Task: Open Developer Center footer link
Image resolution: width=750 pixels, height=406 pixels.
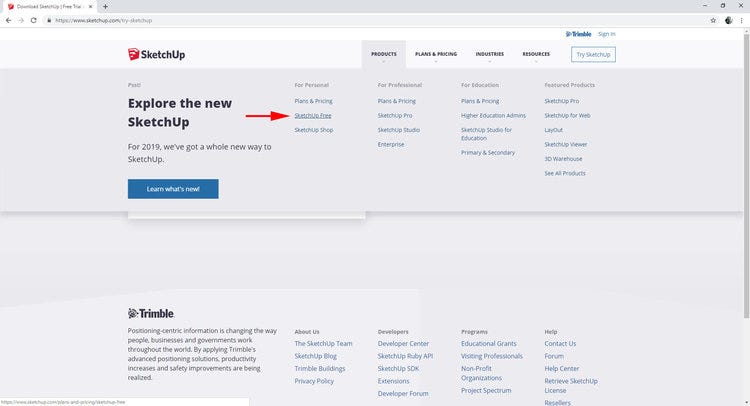Action: coord(403,343)
